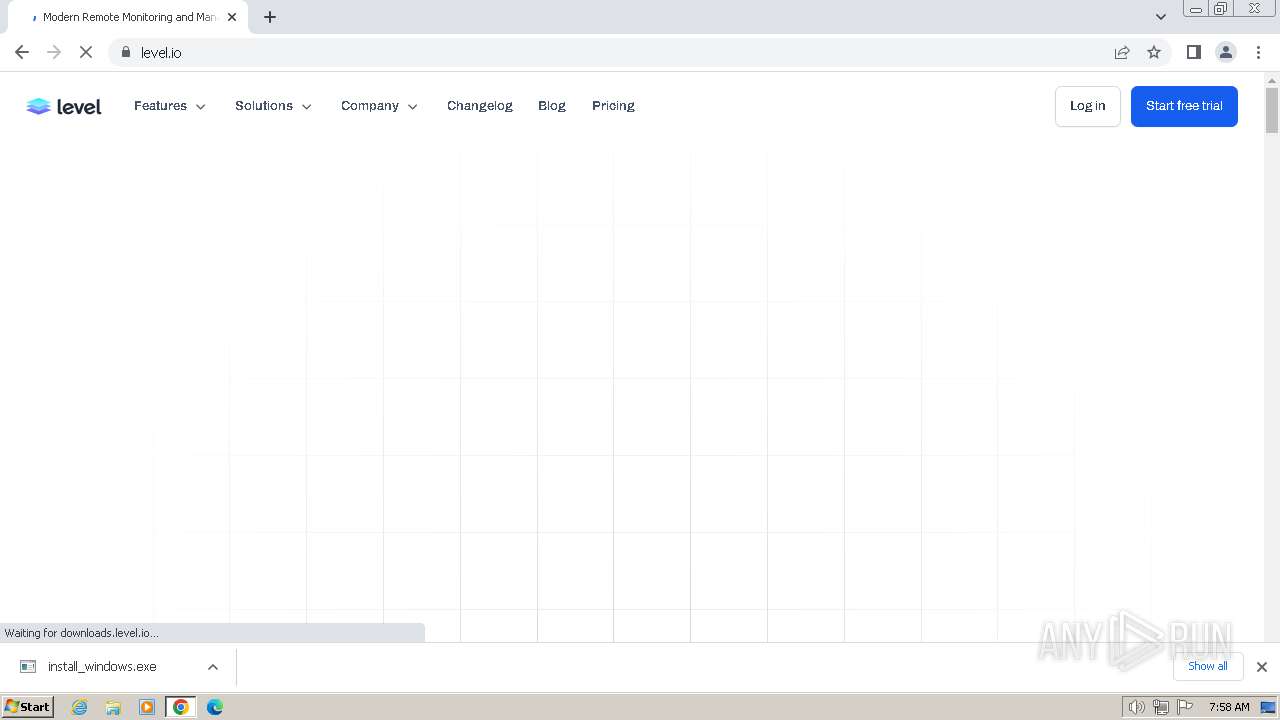Bookmark this page with the star icon
This screenshot has height=720, width=1280.
(x=1154, y=52)
